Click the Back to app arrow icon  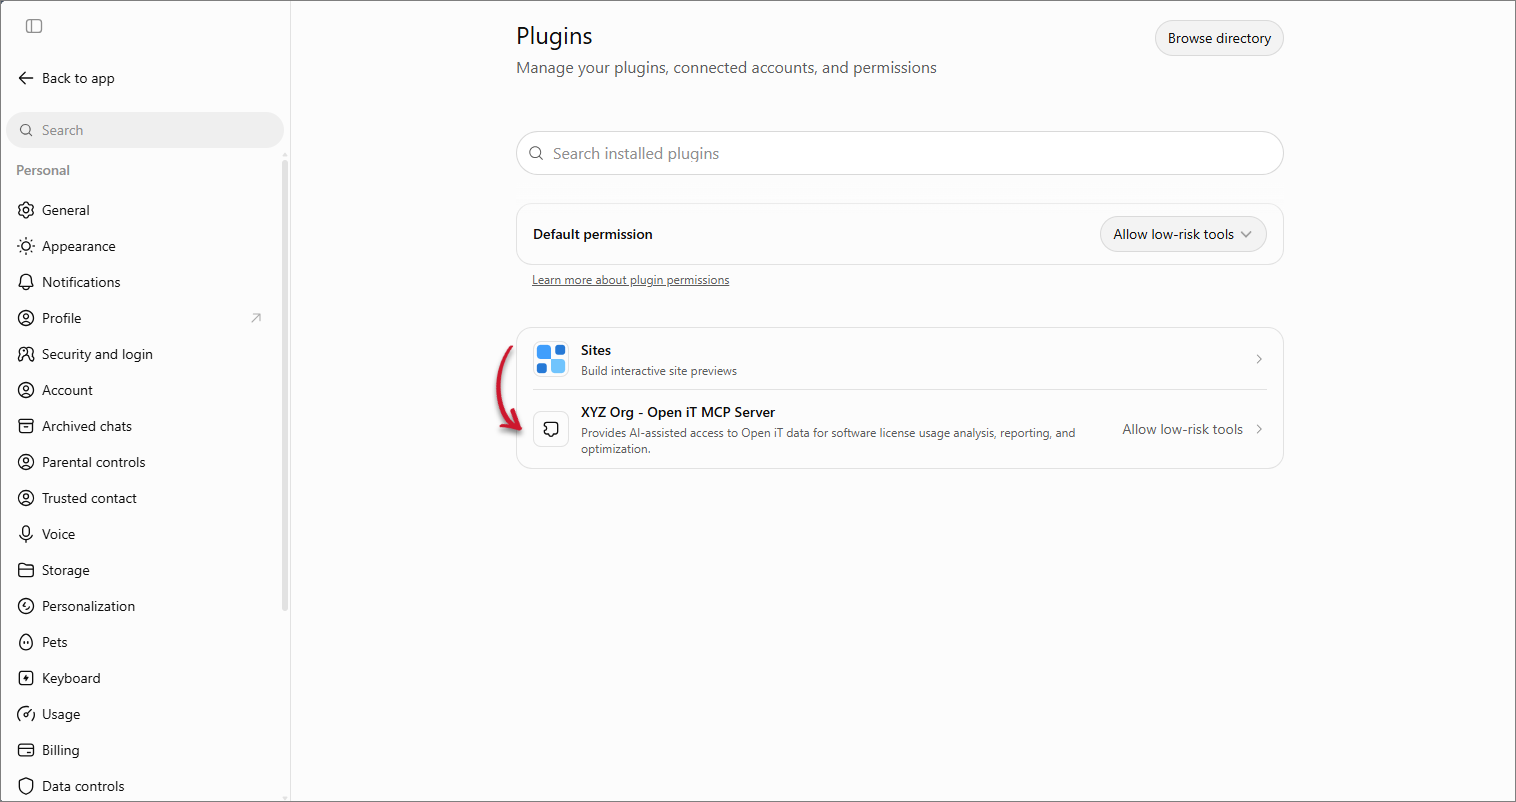click(x=26, y=78)
